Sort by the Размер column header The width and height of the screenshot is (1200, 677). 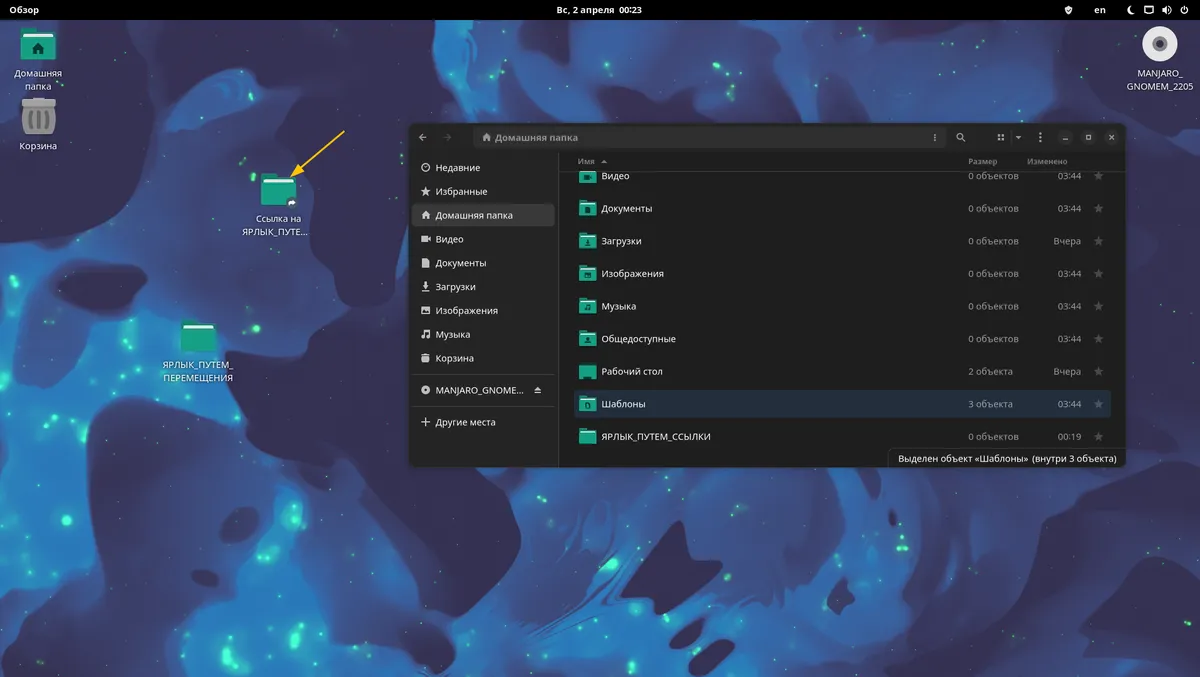pos(982,161)
